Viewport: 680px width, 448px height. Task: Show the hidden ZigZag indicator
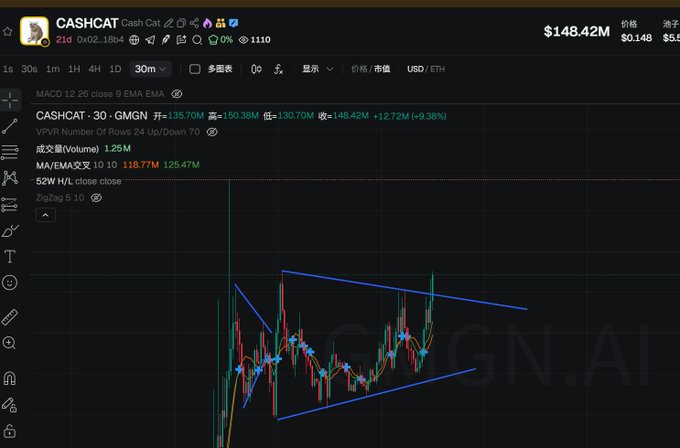point(96,198)
